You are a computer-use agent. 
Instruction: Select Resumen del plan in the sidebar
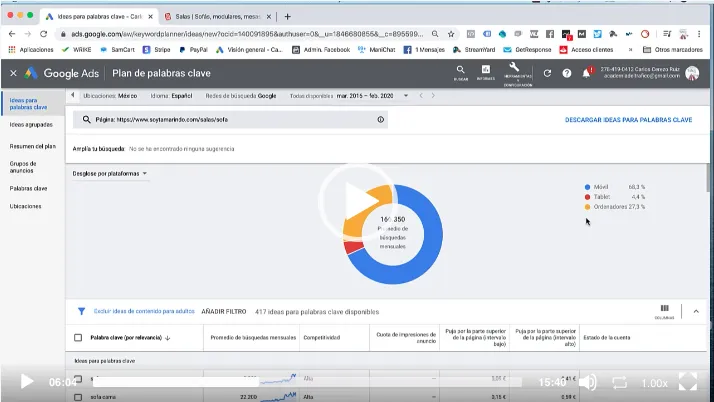pyautogui.click(x=32, y=146)
